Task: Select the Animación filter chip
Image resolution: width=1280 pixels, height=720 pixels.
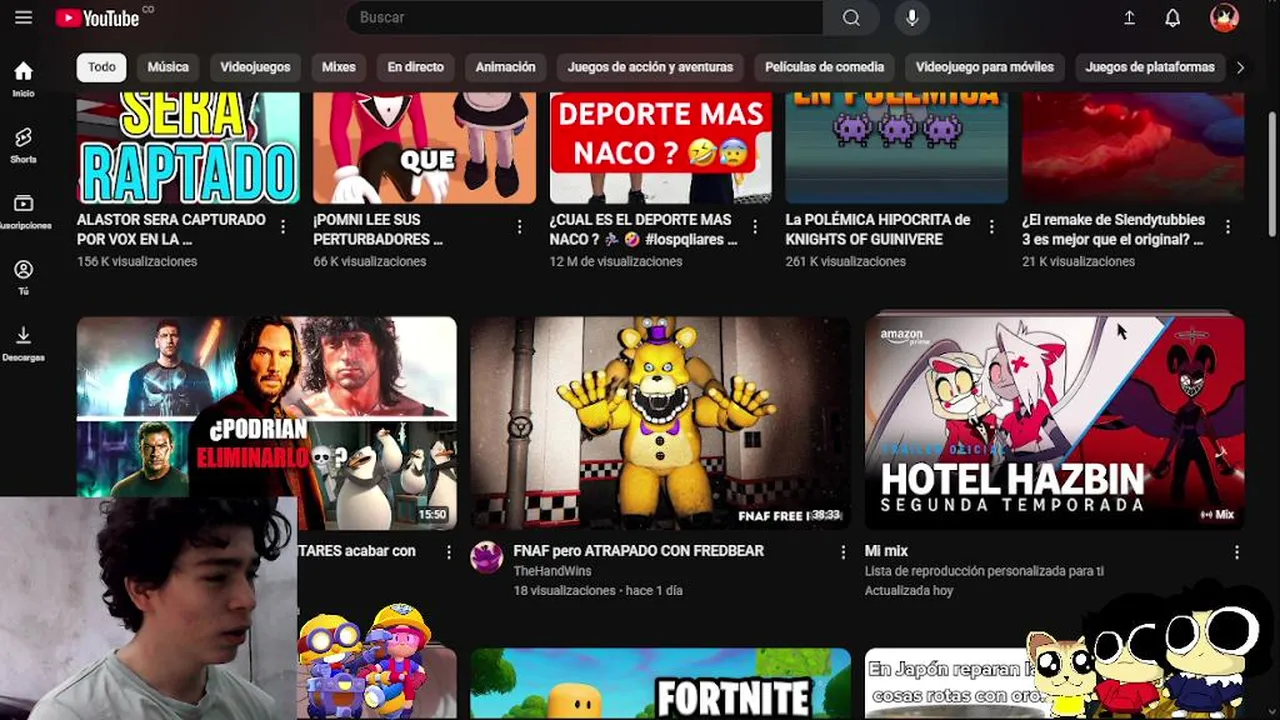Action: coord(506,67)
